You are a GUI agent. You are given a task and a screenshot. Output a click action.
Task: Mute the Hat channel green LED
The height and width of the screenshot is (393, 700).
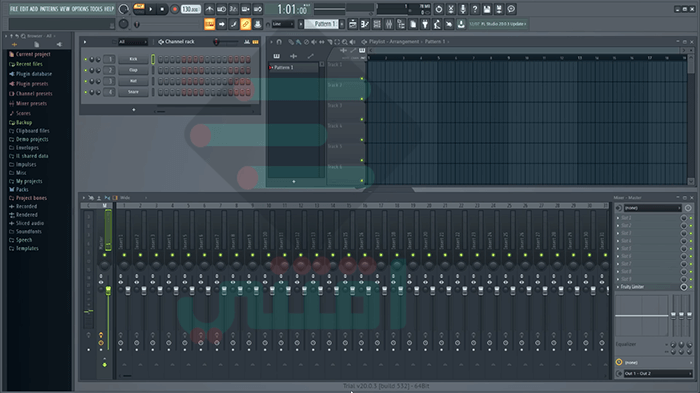pos(85,81)
